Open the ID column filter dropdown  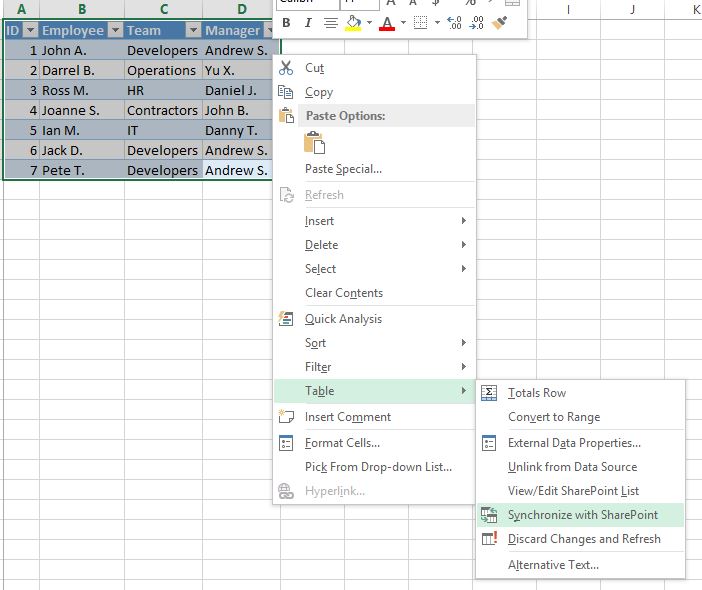click(x=30, y=30)
